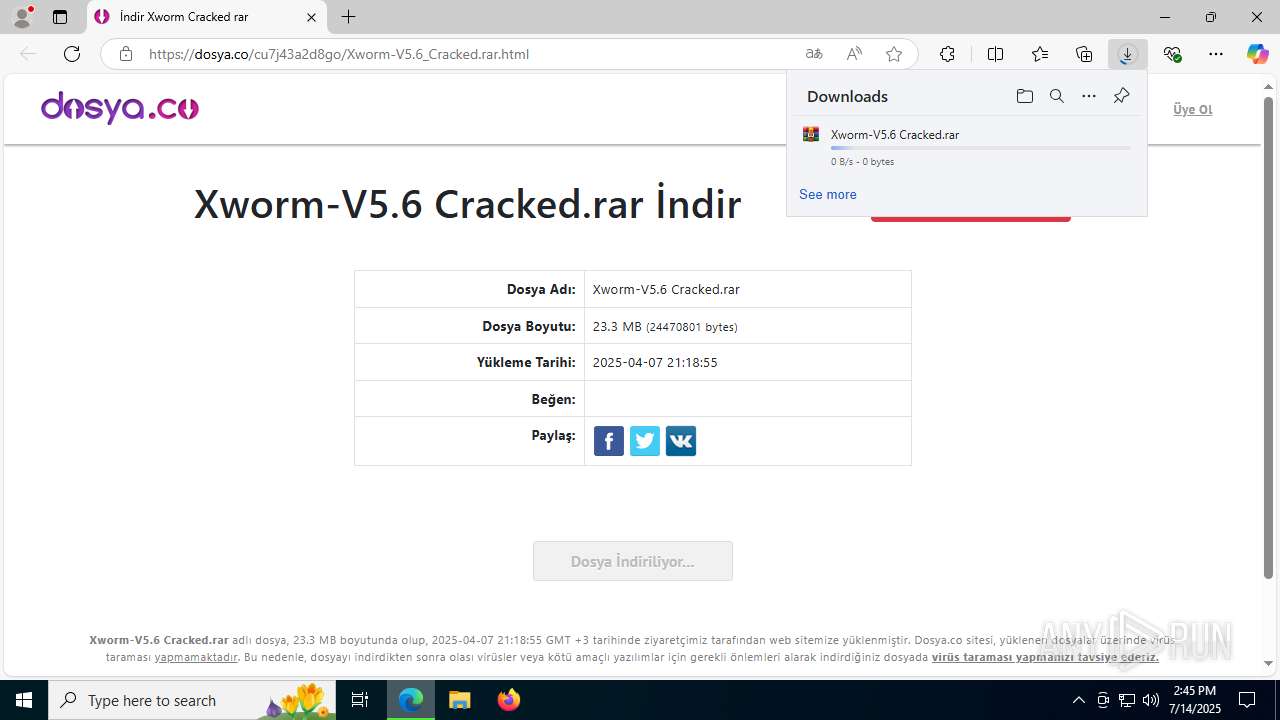Click virüs taraması yapmanızı tavsiye ederiz link
Viewport: 1280px width, 720px height.
(1045, 657)
